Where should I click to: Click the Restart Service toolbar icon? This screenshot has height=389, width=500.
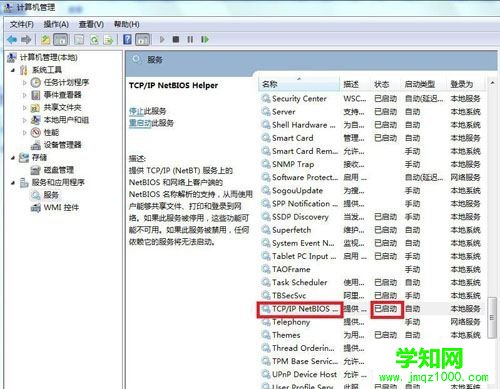point(205,40)
